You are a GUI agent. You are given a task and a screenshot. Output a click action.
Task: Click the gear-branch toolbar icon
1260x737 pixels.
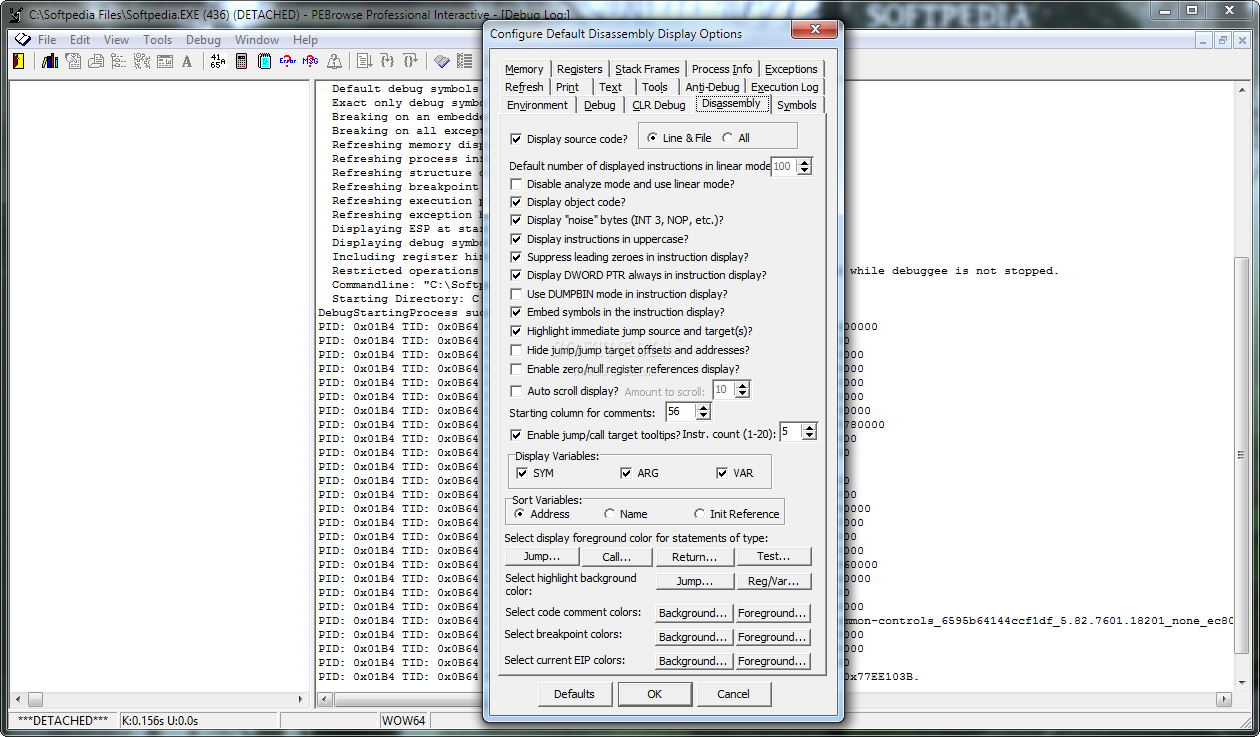tap(142, 61)
